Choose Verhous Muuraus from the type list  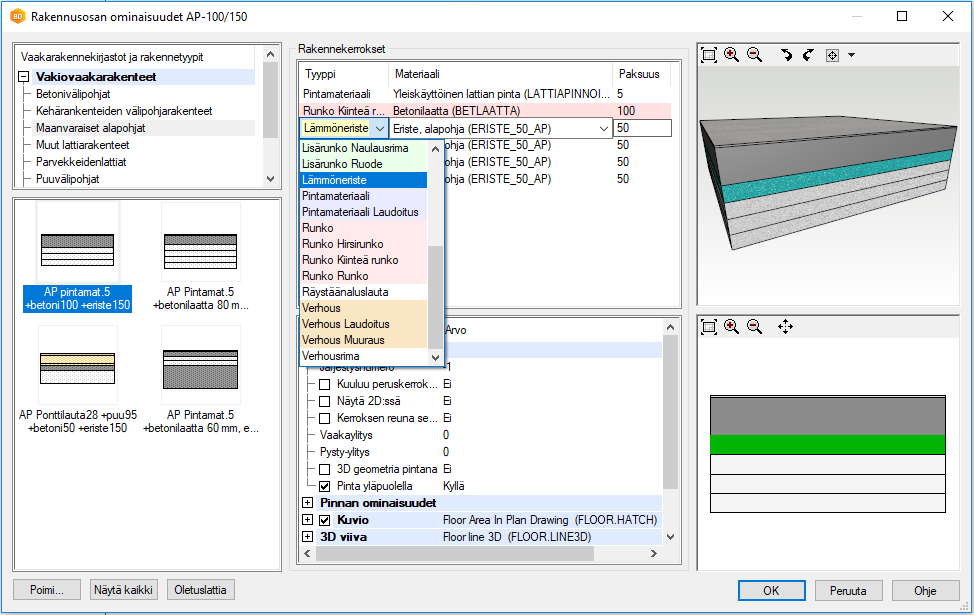click(341, 340)
